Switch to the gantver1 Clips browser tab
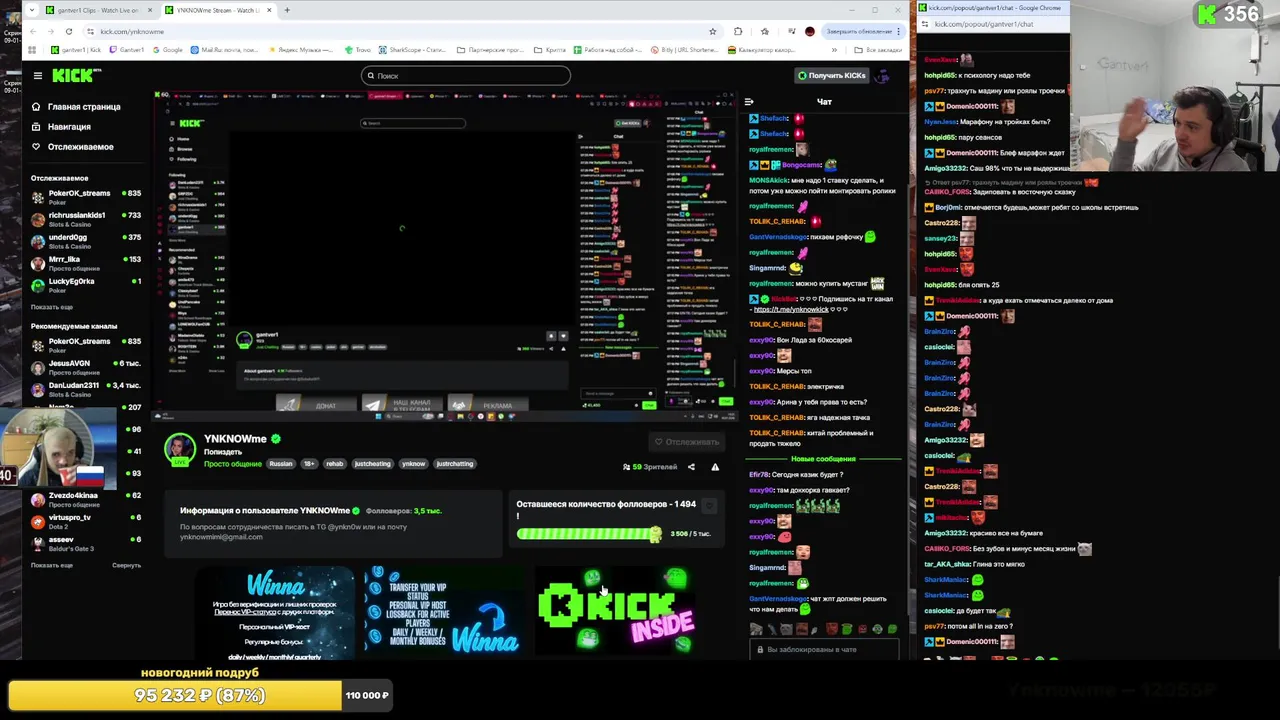1280x720 pixels. pyautogui.click(x=98, y=10)
